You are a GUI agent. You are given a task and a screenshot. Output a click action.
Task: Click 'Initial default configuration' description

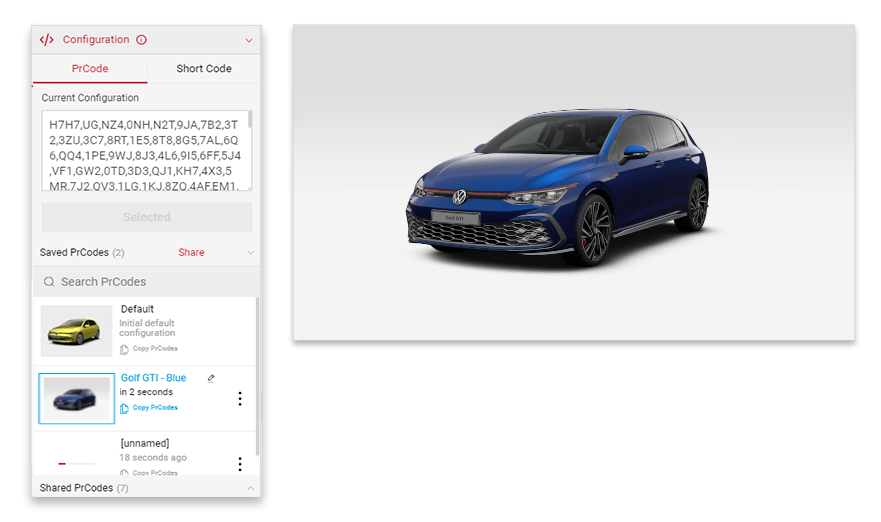point(147,328)
